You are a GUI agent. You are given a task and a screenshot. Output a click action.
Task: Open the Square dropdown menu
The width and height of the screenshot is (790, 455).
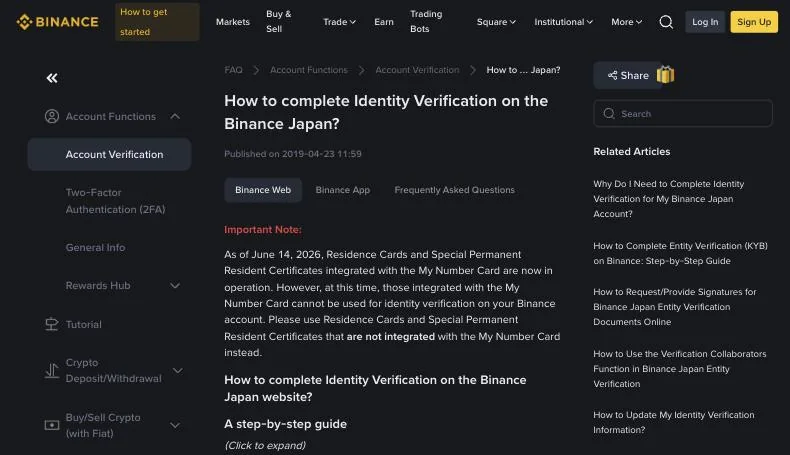pyautogui.click(x=496, y=22)
